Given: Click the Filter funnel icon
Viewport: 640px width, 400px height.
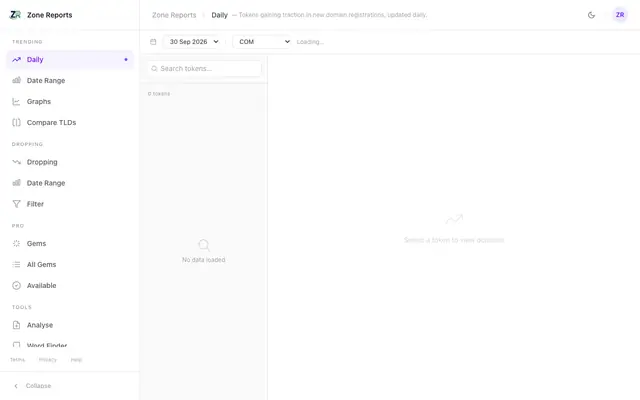Looking at the screenshot, I should [x=16, y=204].
